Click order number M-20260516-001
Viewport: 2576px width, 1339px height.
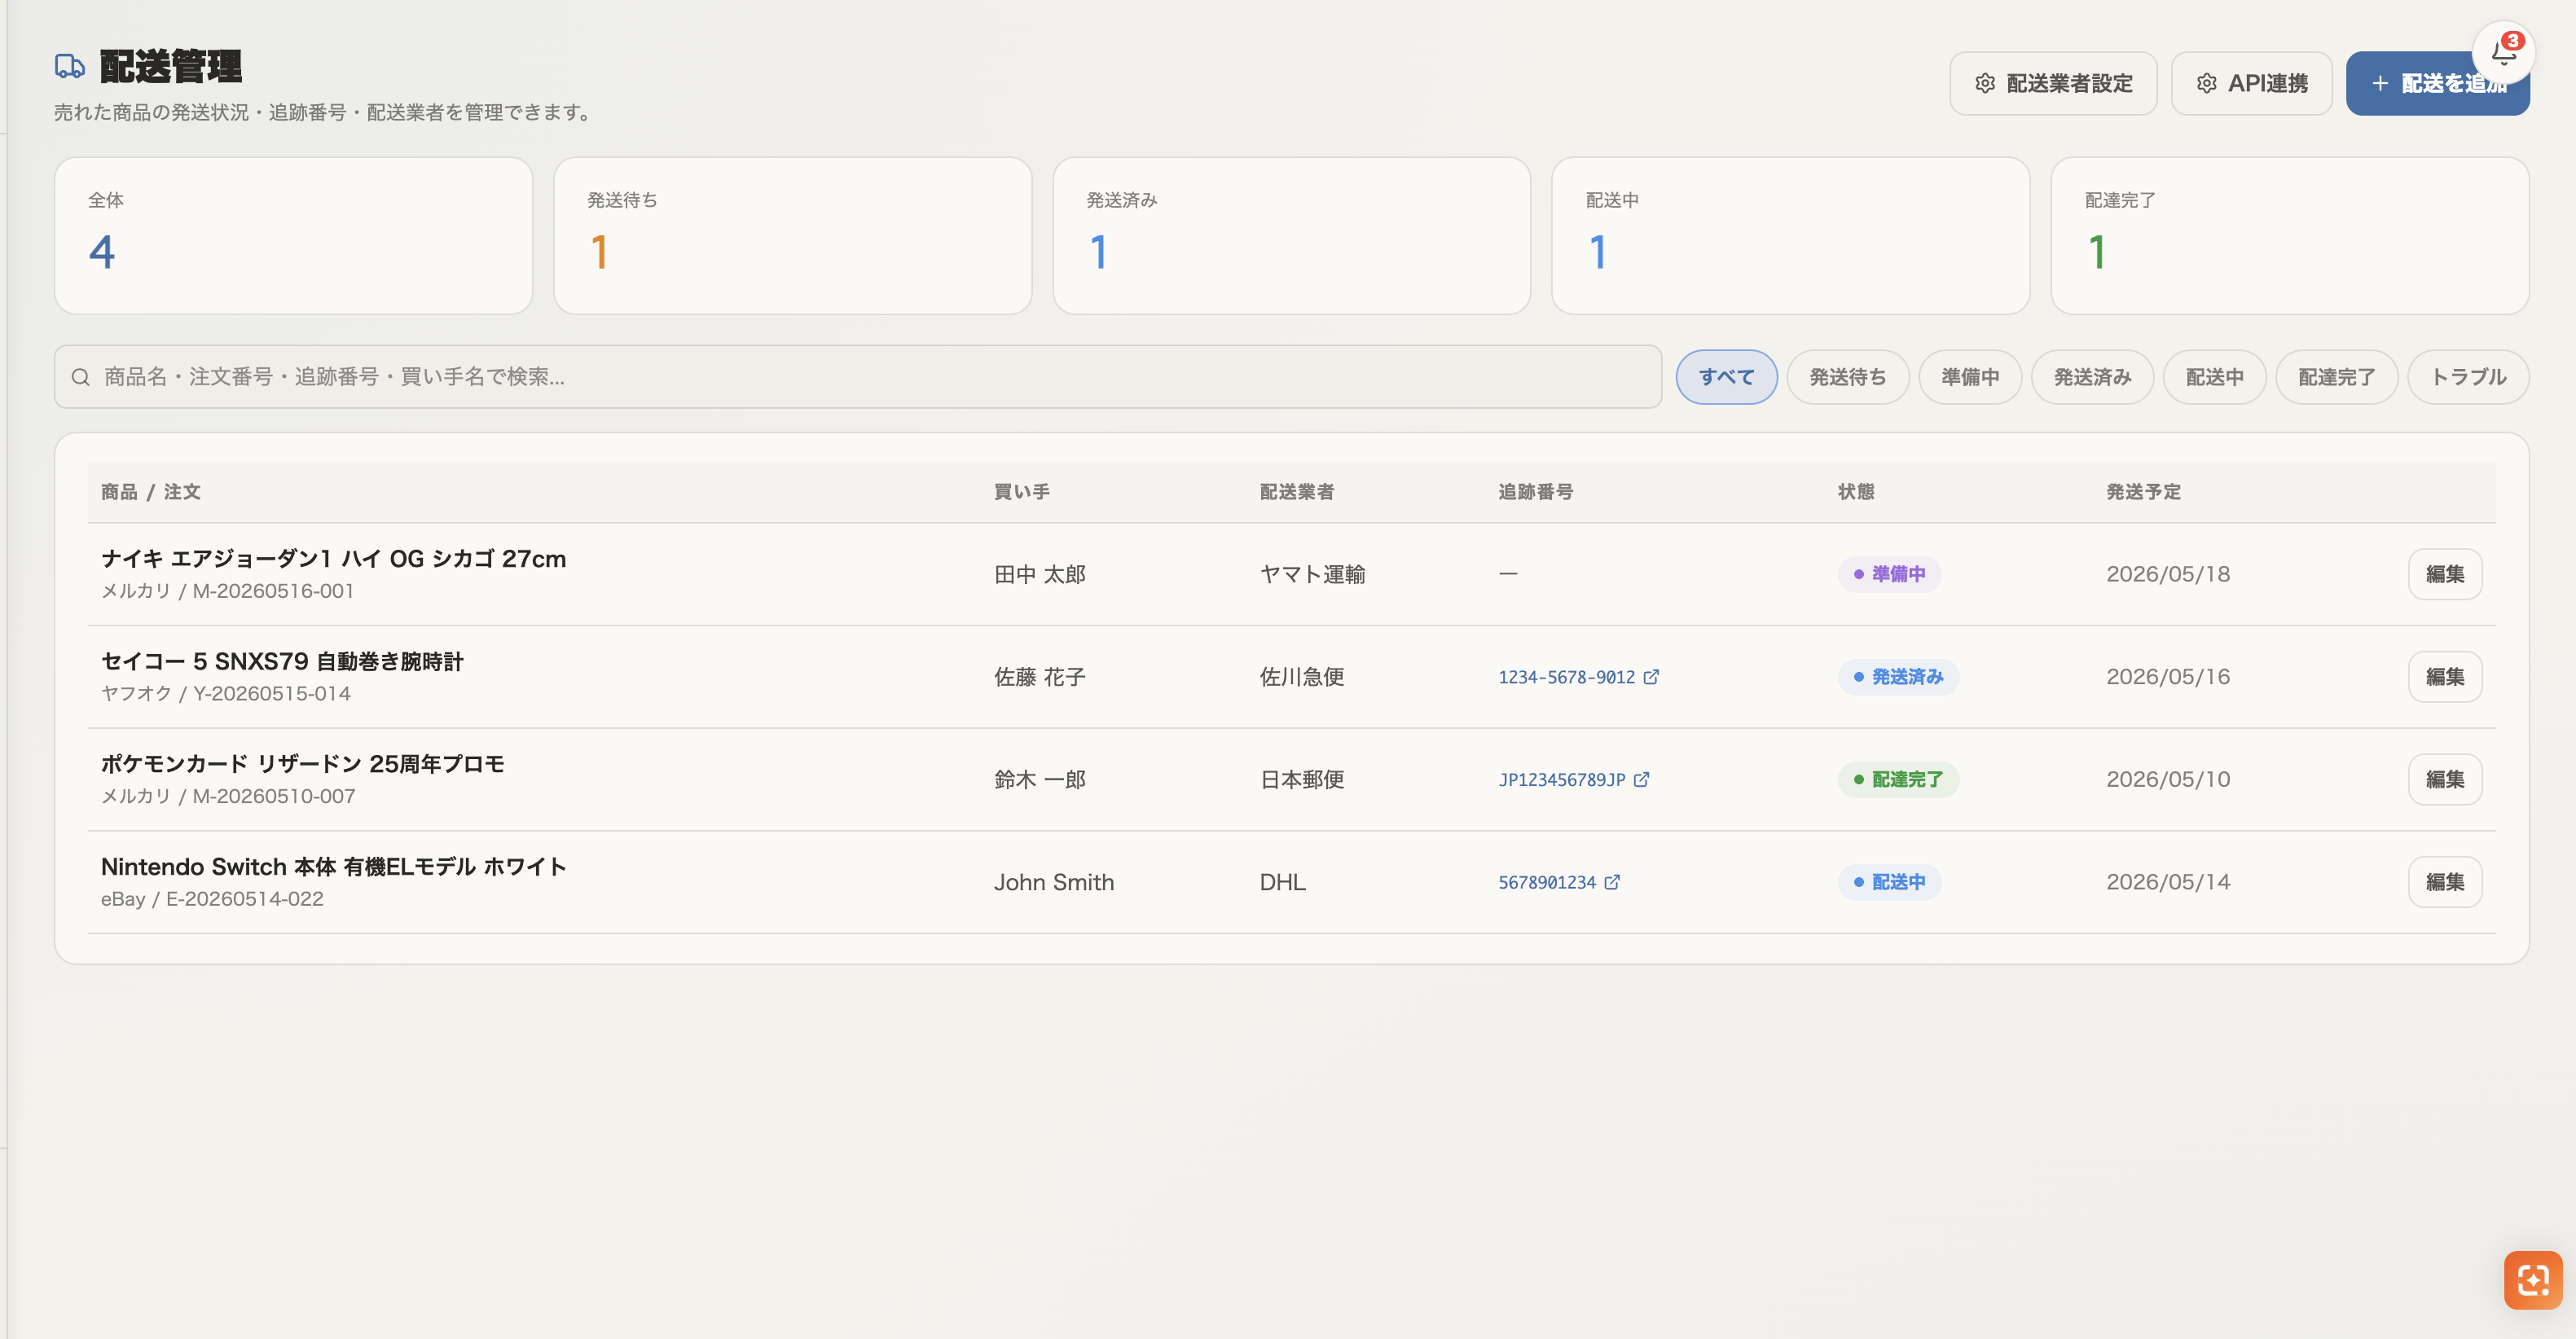coord(273,591)
